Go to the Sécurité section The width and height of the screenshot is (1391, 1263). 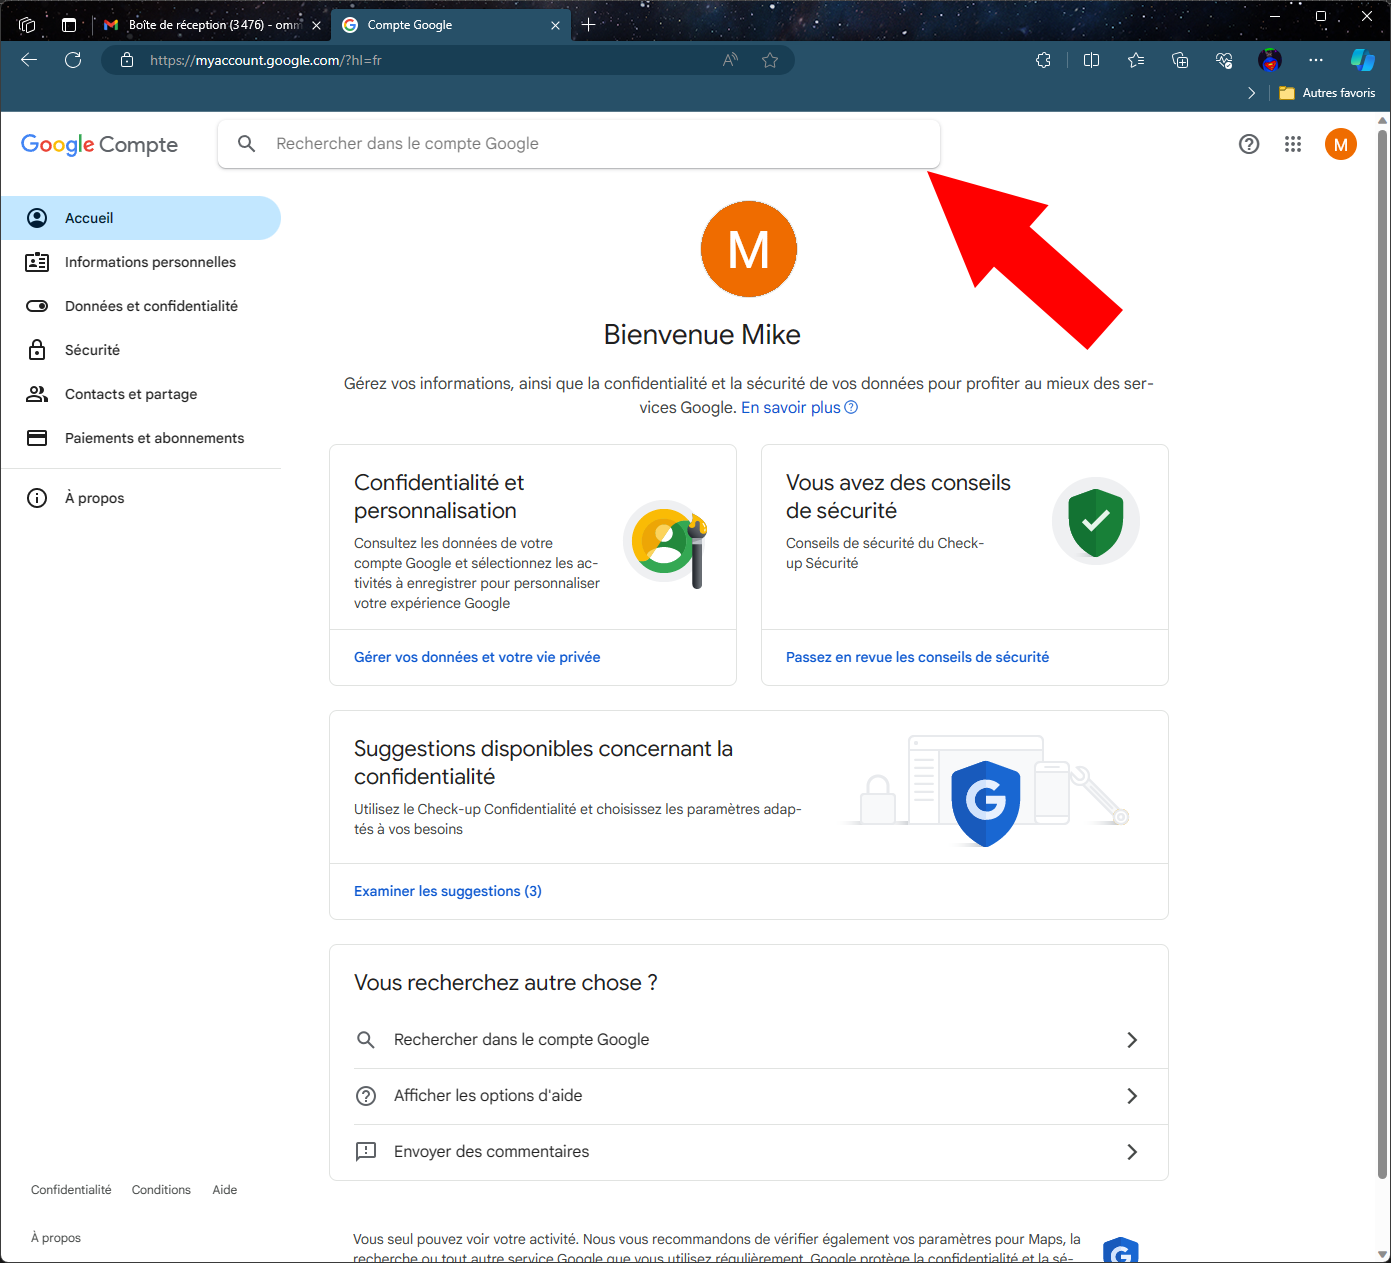tap(140, 350)
